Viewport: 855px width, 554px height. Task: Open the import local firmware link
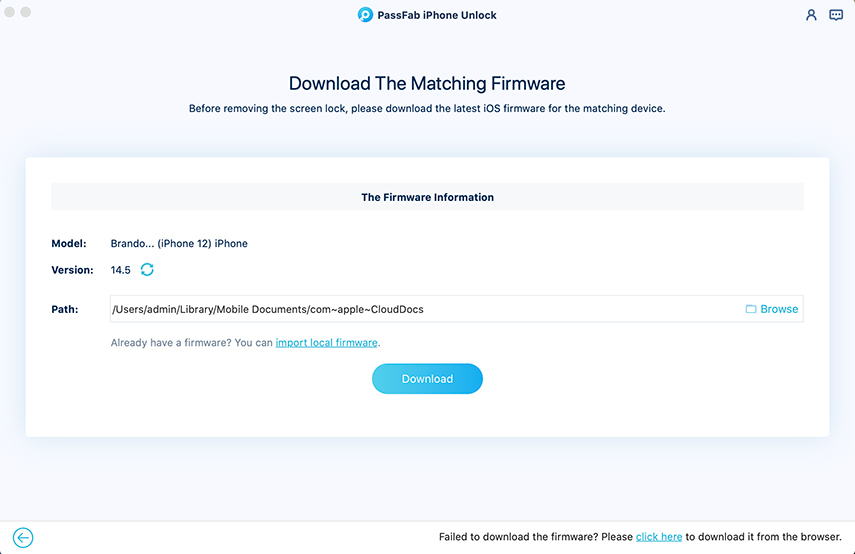(327, 343)
